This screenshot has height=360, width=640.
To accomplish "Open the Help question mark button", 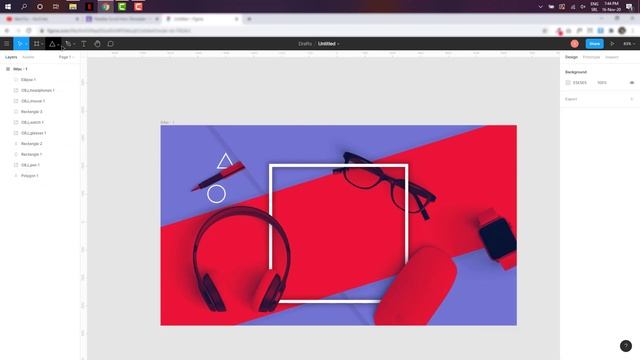I will pos(626,346).
